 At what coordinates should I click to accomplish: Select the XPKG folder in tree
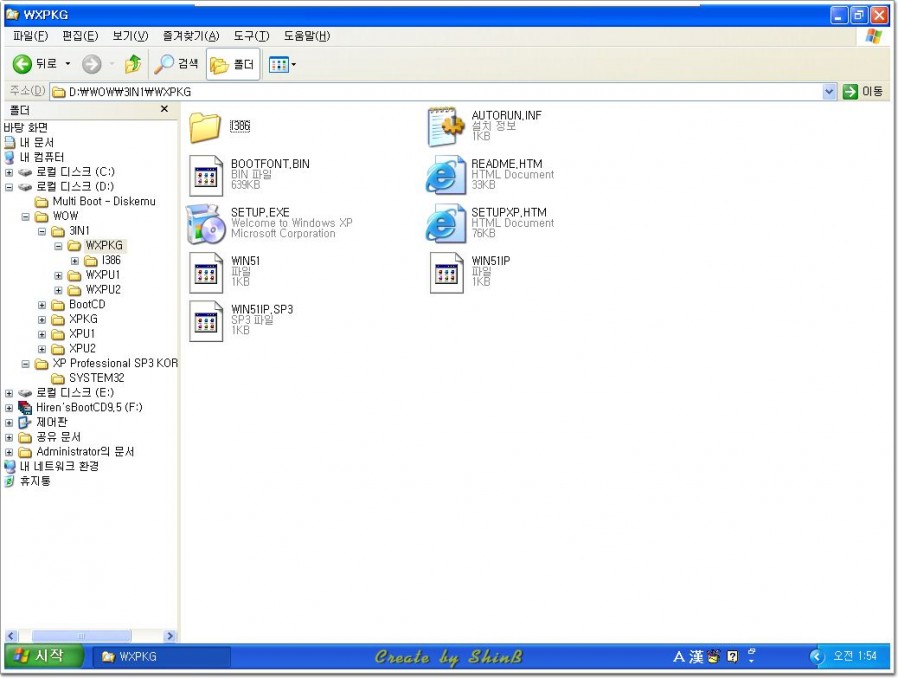[x=83, y=319]
